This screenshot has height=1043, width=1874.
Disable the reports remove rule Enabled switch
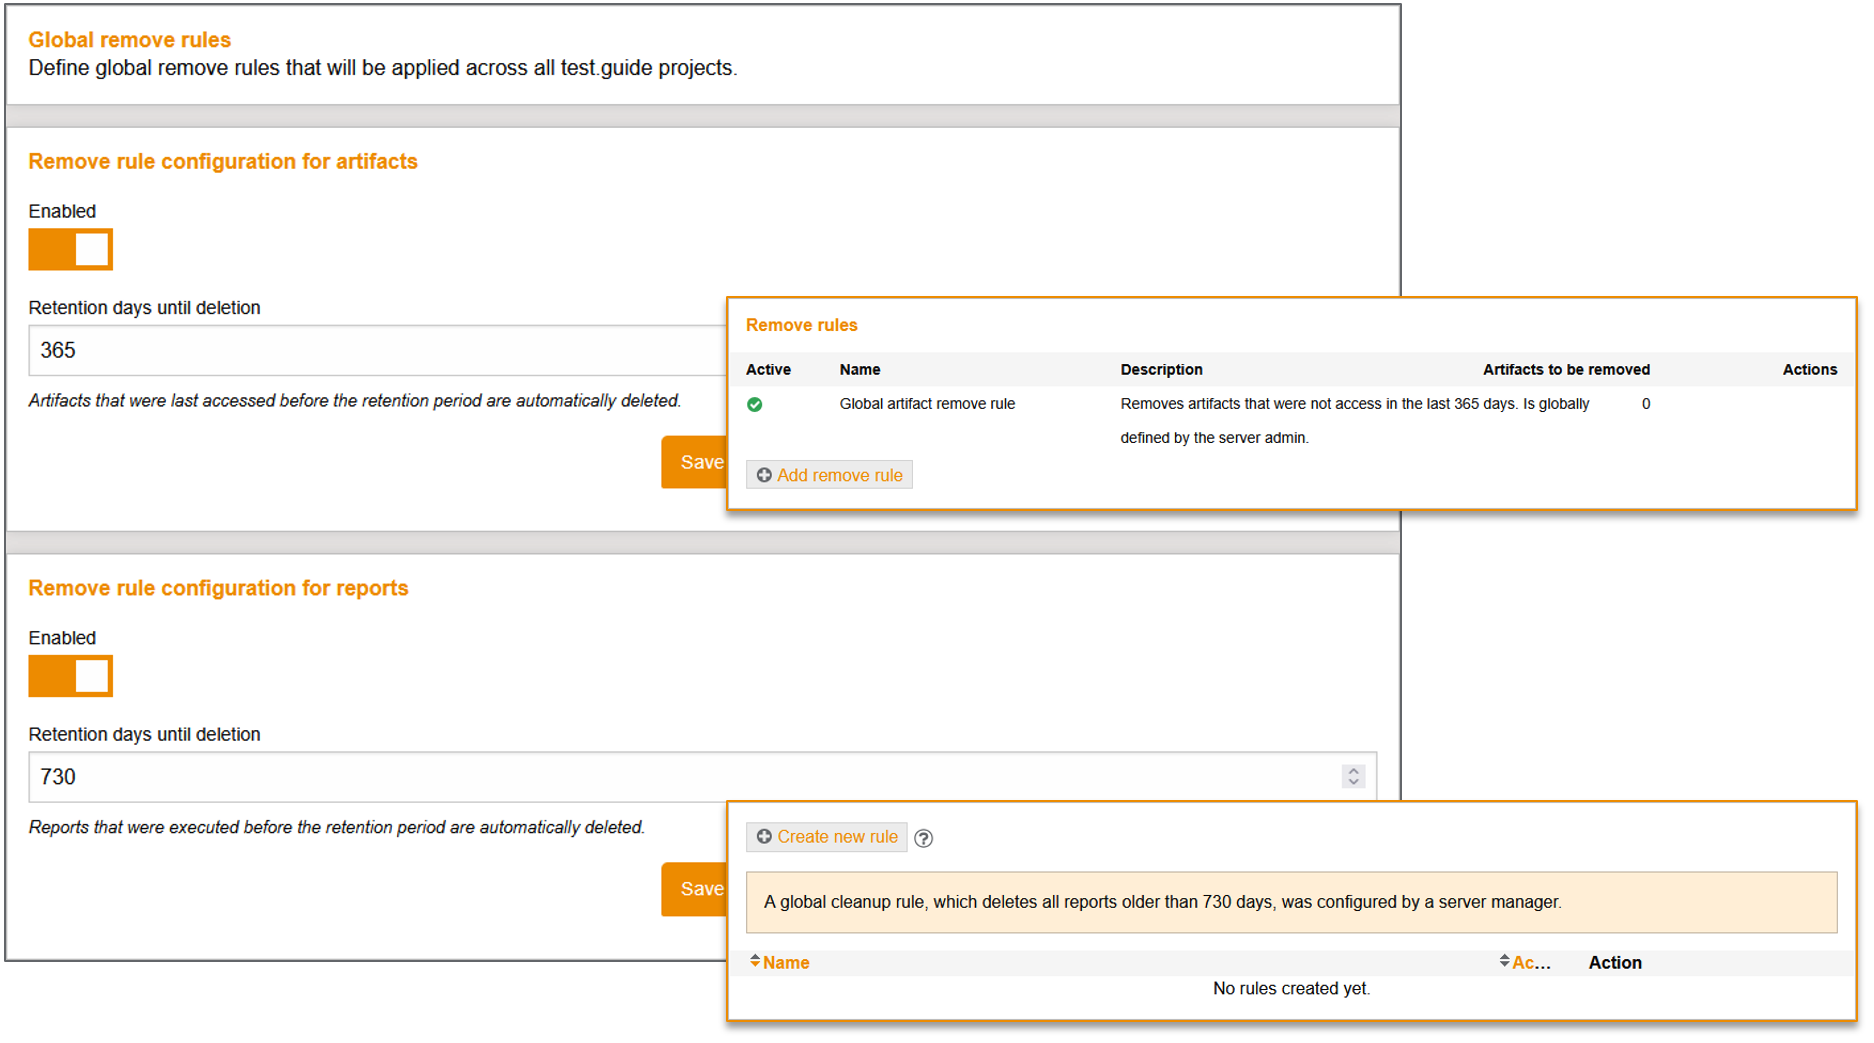pos(70,677)
